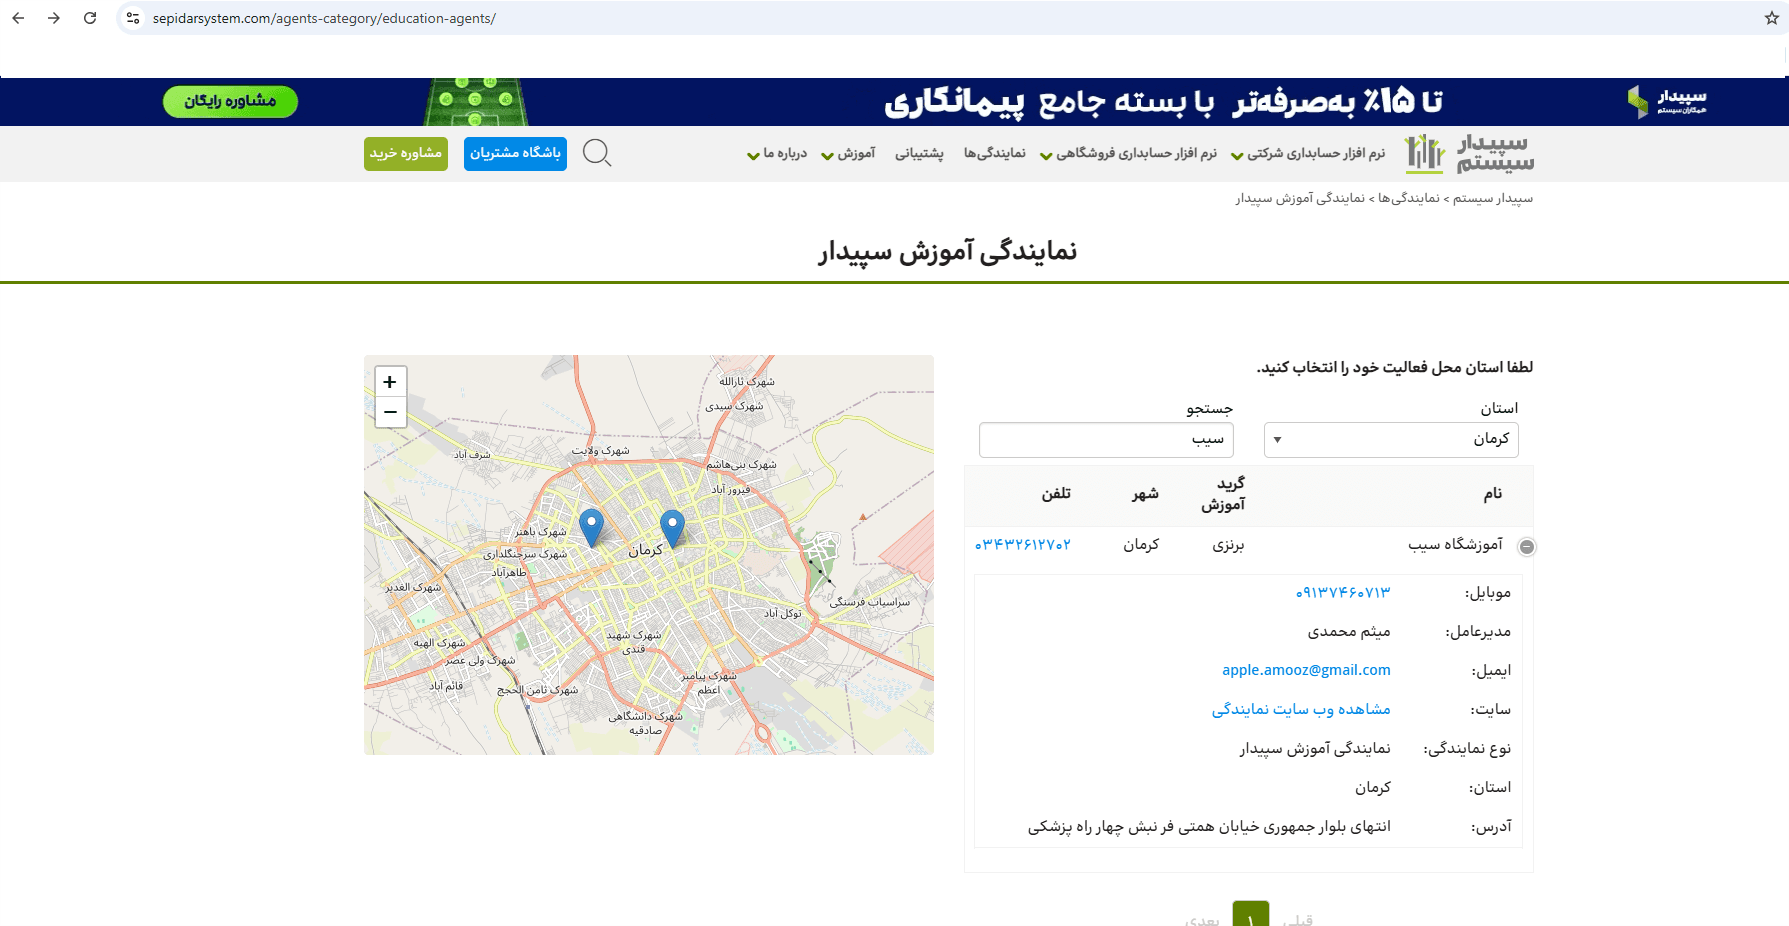Click the phone number ۰۳۴۳۲۶۱۲۷۰۲ link
Image resolution: width=1789 pixels, height=926 pixels.
pos(1023,545)
